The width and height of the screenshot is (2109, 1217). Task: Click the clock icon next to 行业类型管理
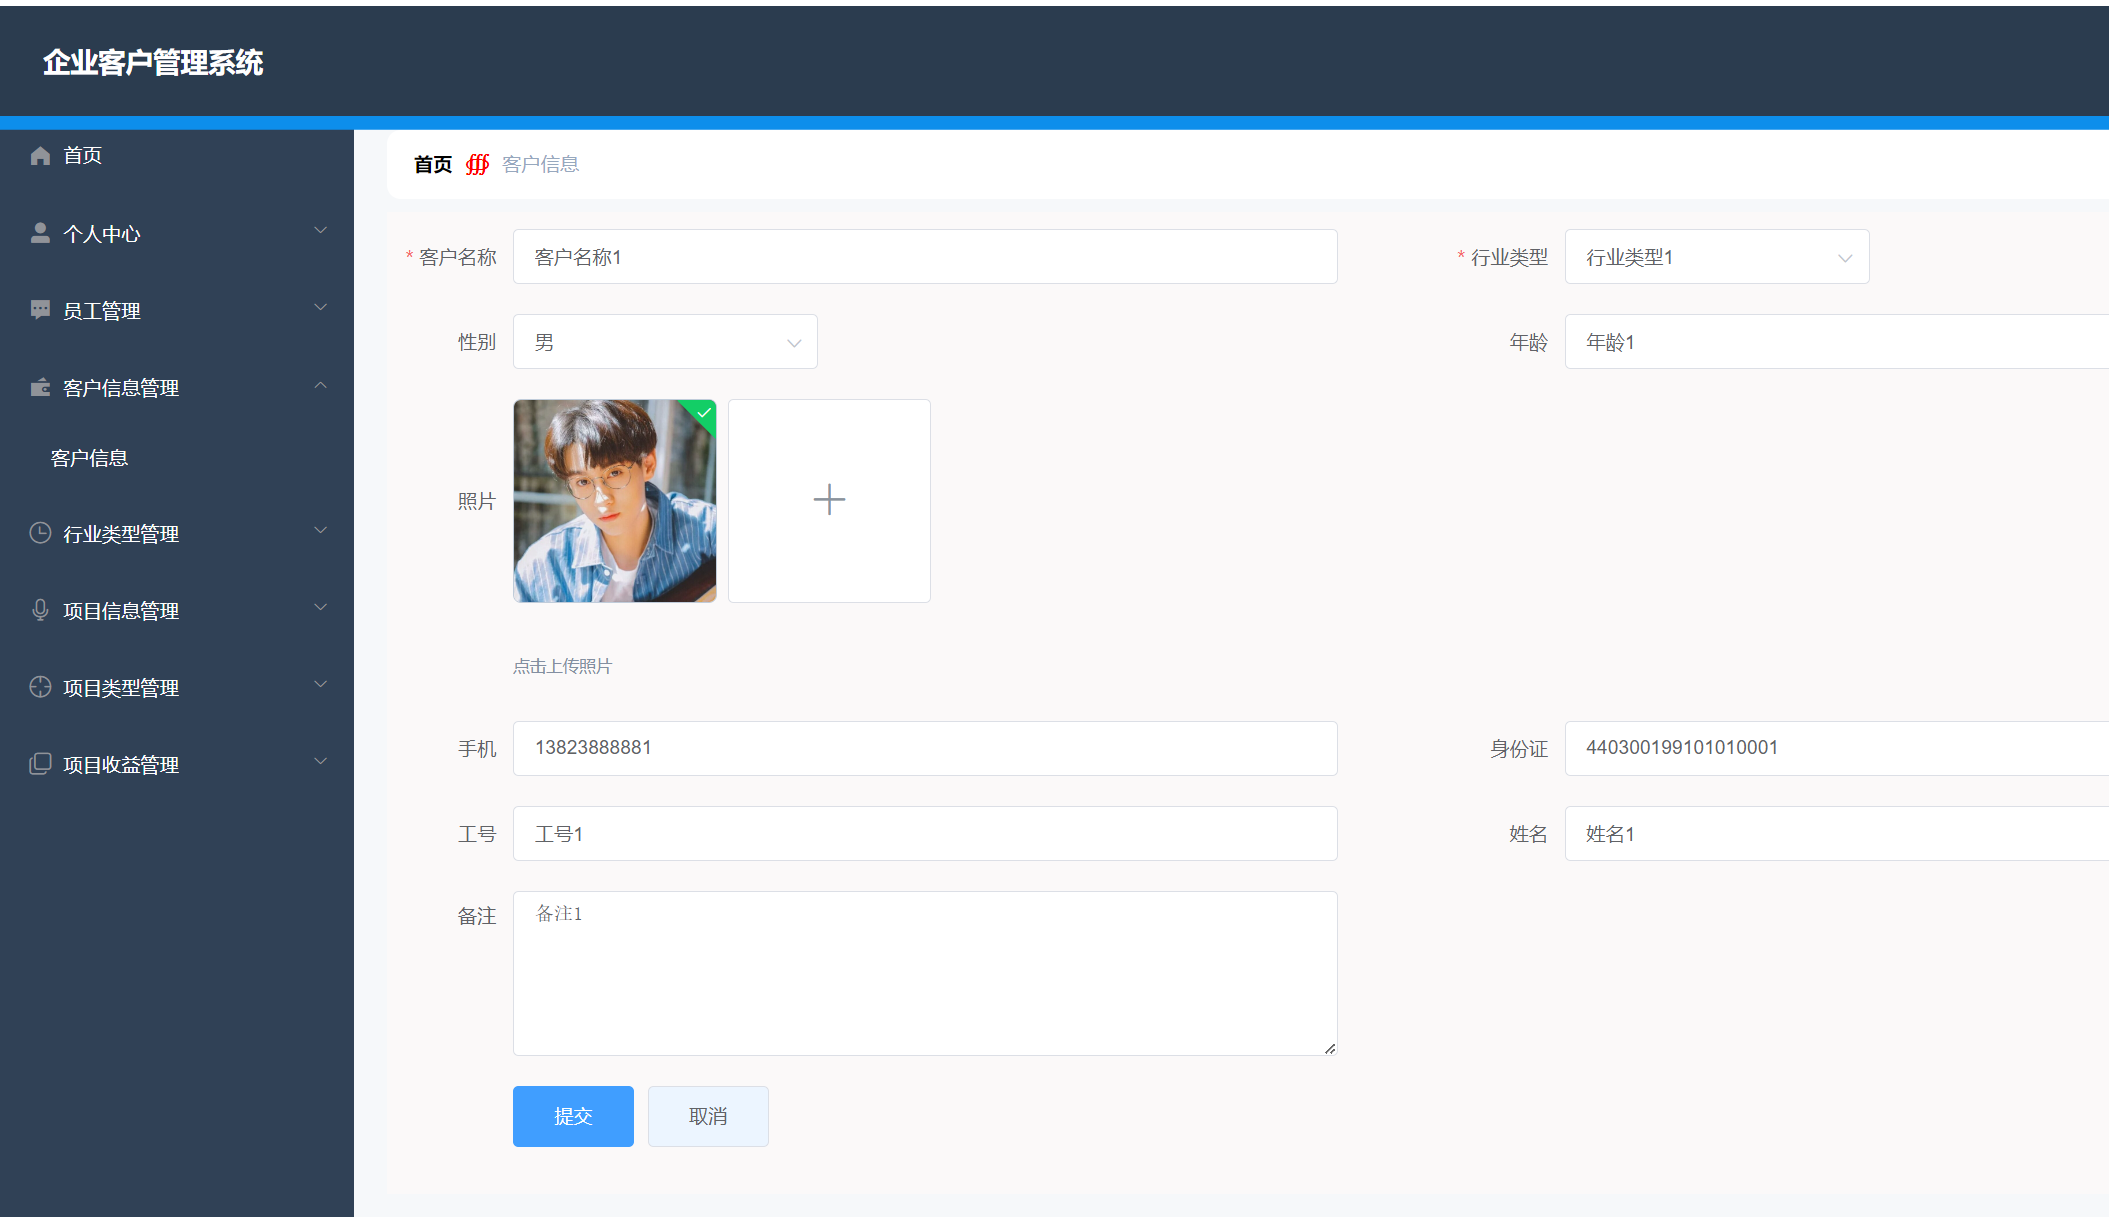pos(40,532)
